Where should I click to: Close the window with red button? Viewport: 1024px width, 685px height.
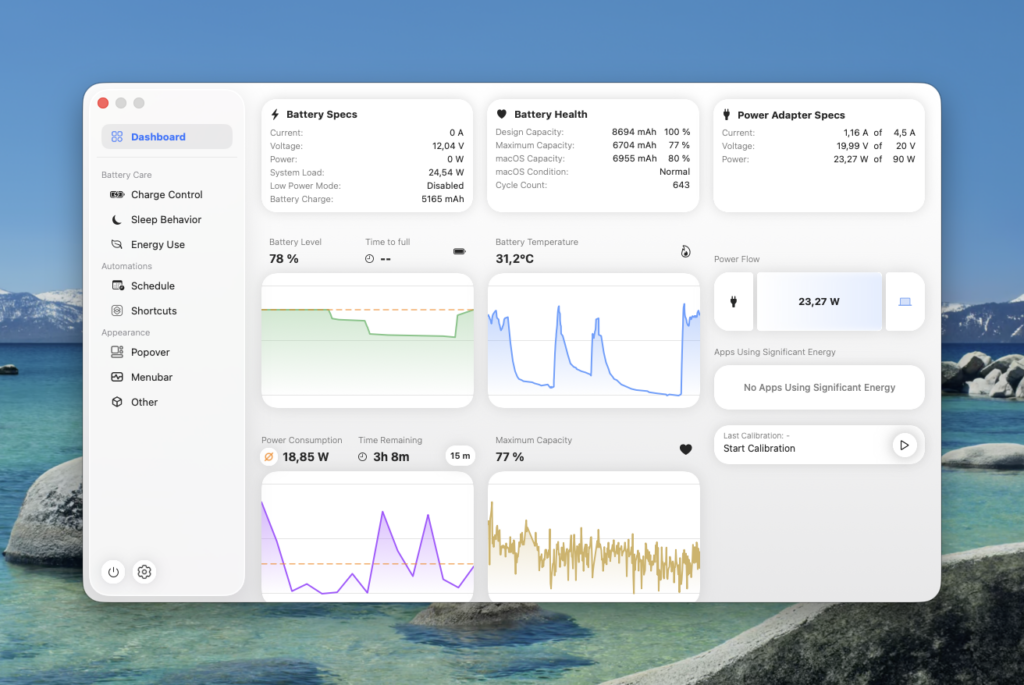pyautogui.click(x=103, y=103)
